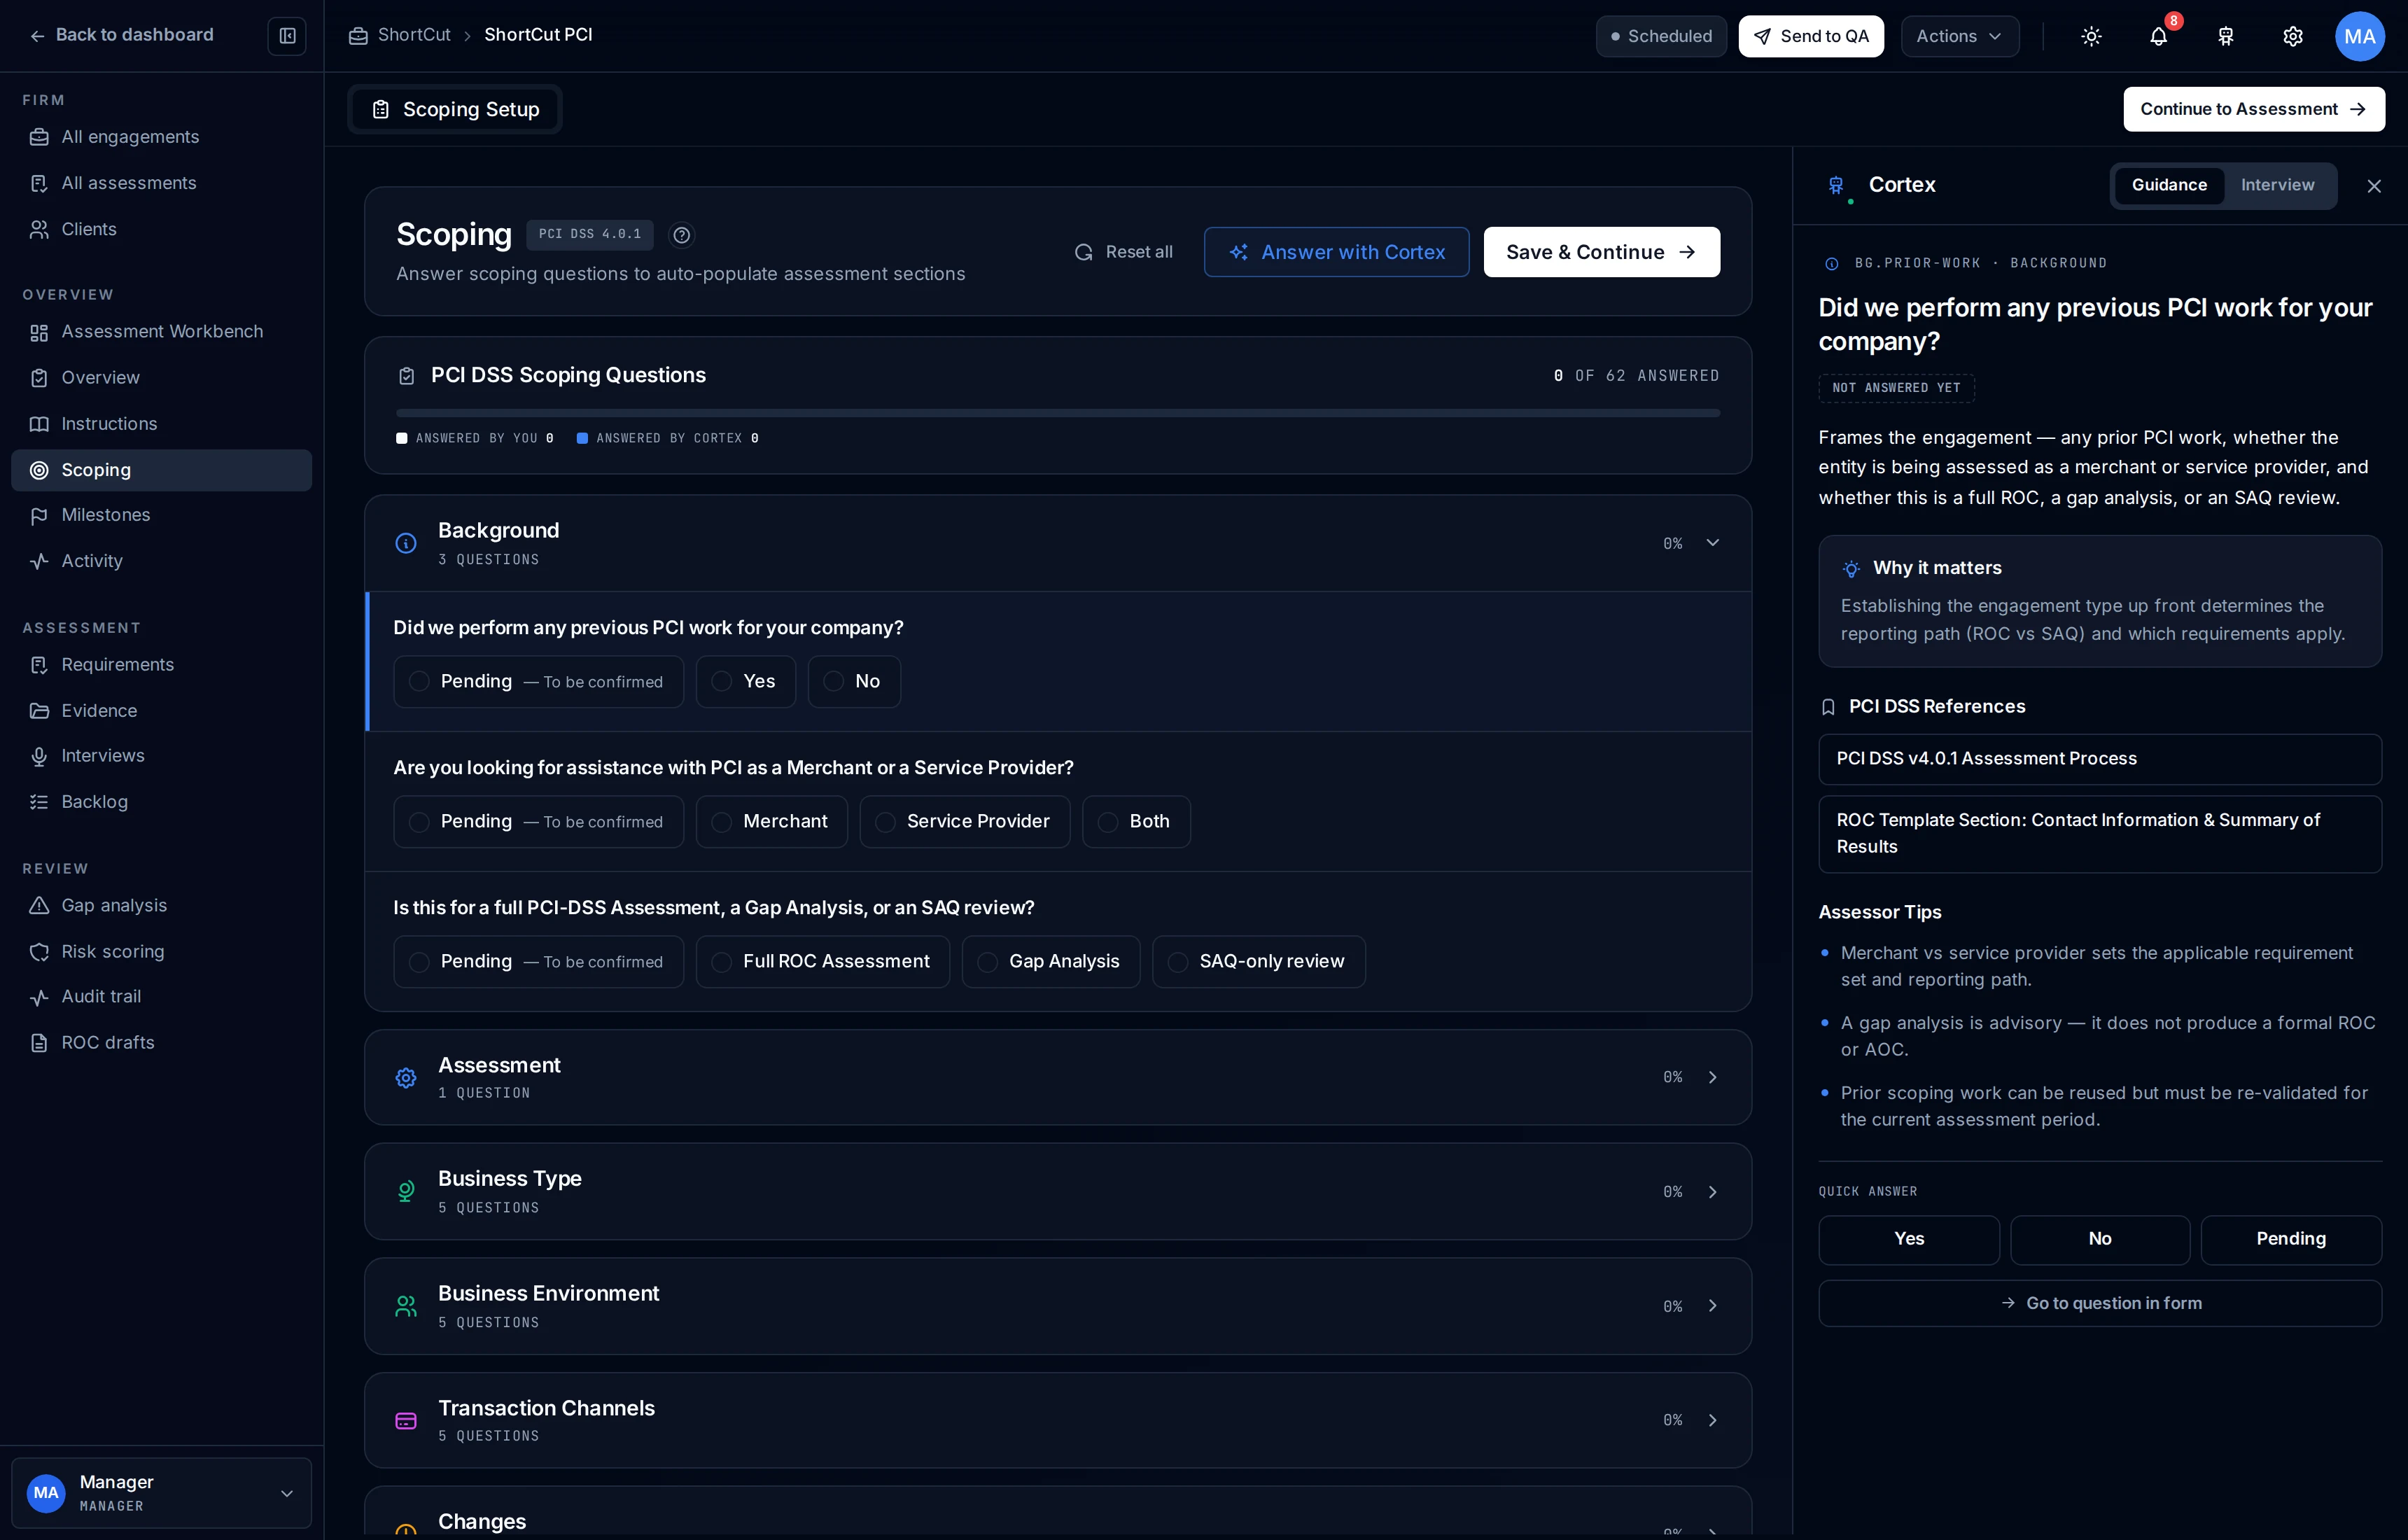This screenshot has height=1540, width=2408.
Task: Click Save & Continue button
Action: (x=1601, y=252)
